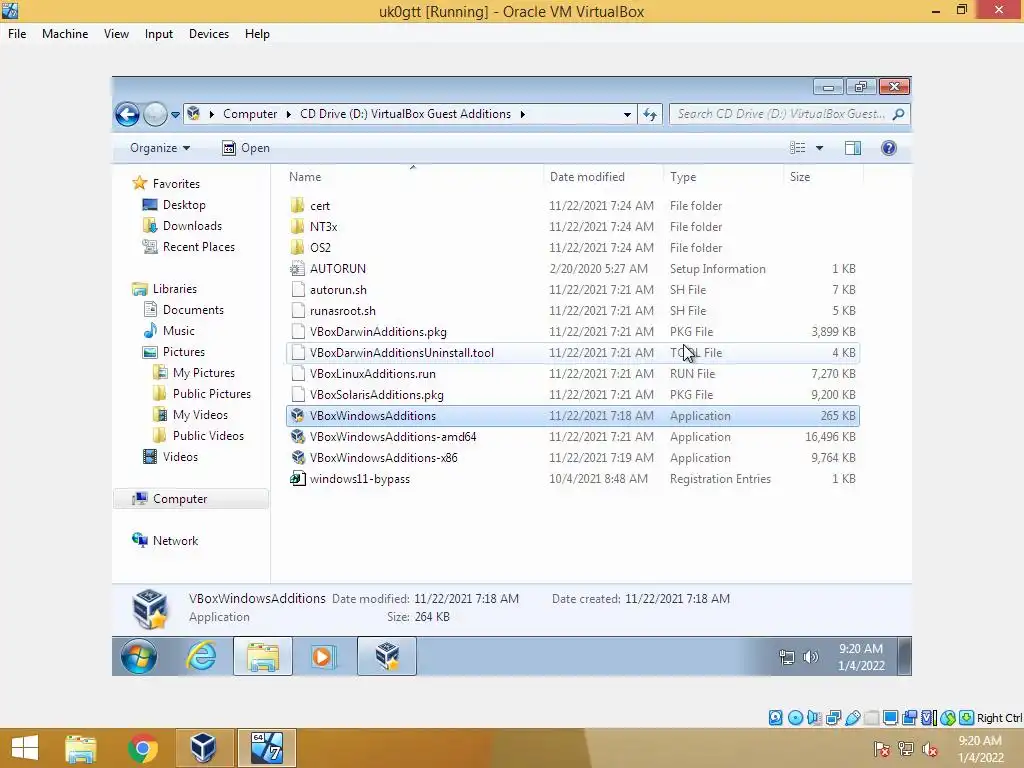Click the host Windows Start button

pyautogui.click(x=25, y=748)
